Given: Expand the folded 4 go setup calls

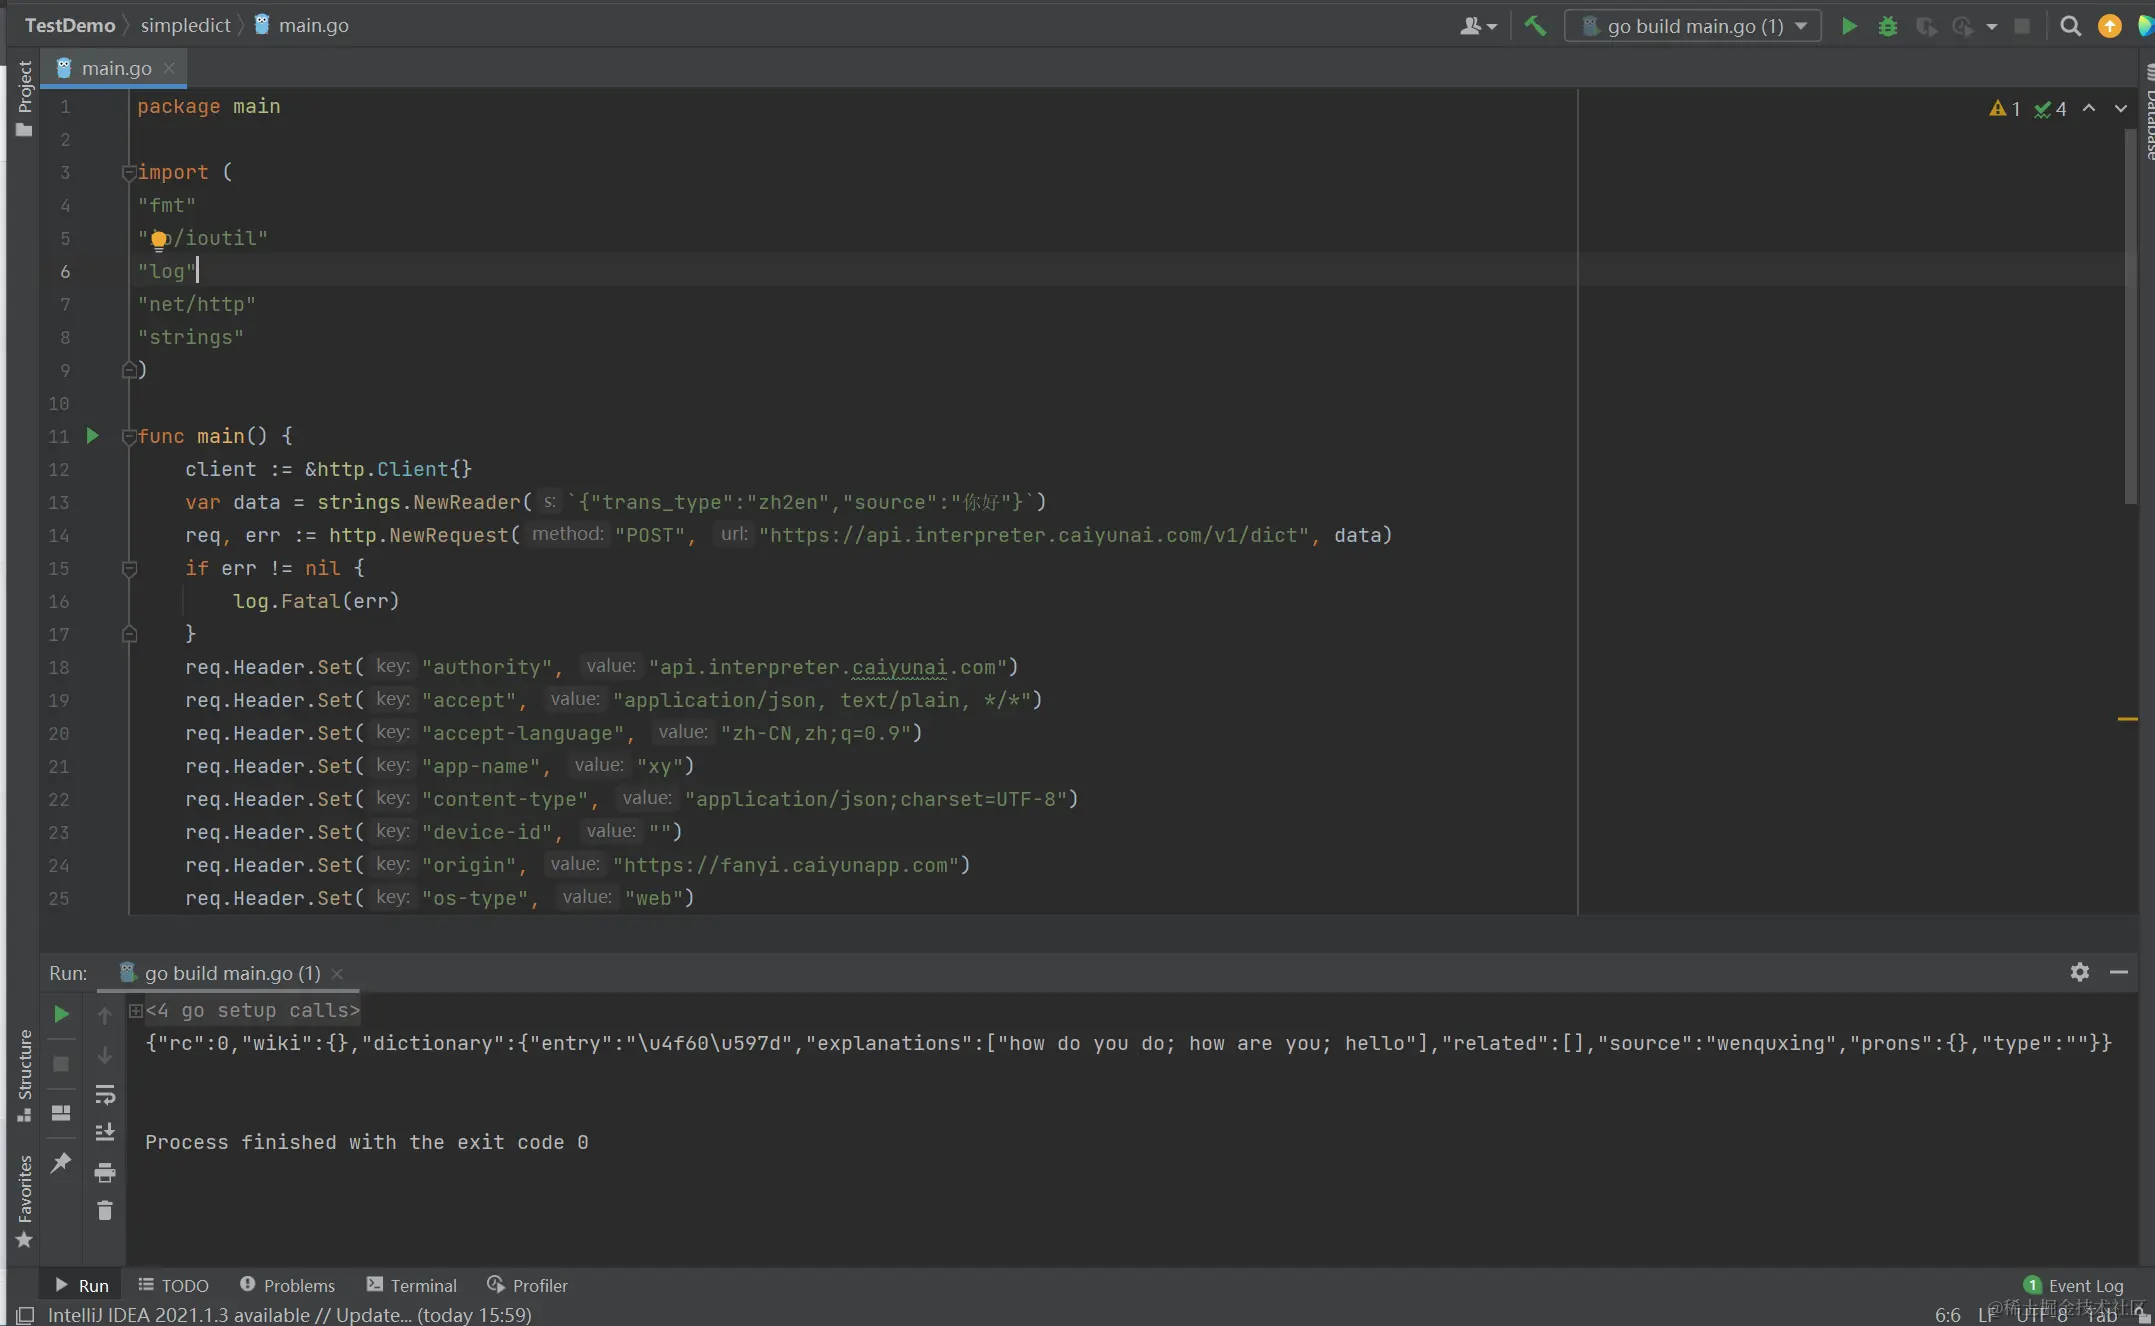Looking at the screenshot, I should click(136, 1011).
